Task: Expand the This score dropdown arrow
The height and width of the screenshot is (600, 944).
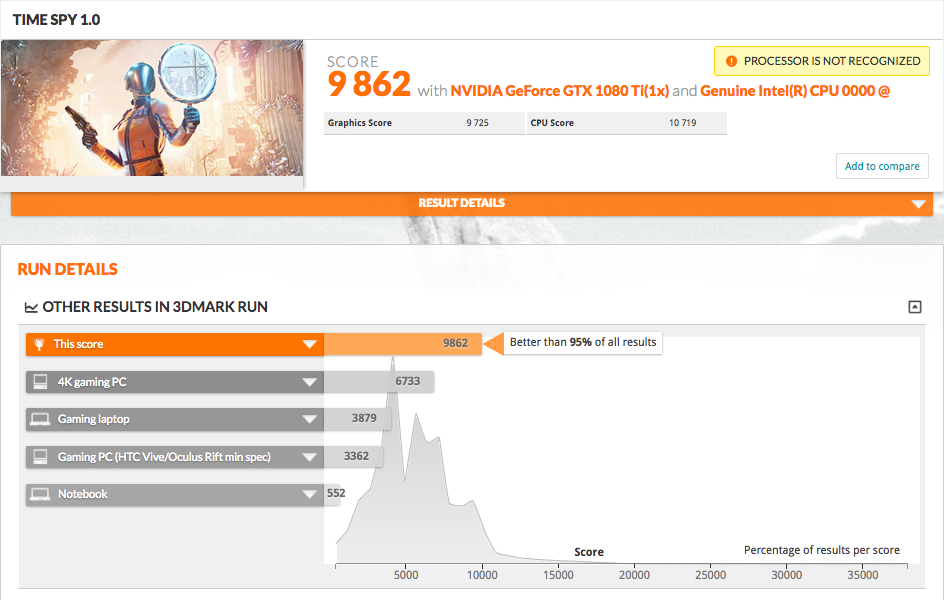Action: tap(309, 344)
